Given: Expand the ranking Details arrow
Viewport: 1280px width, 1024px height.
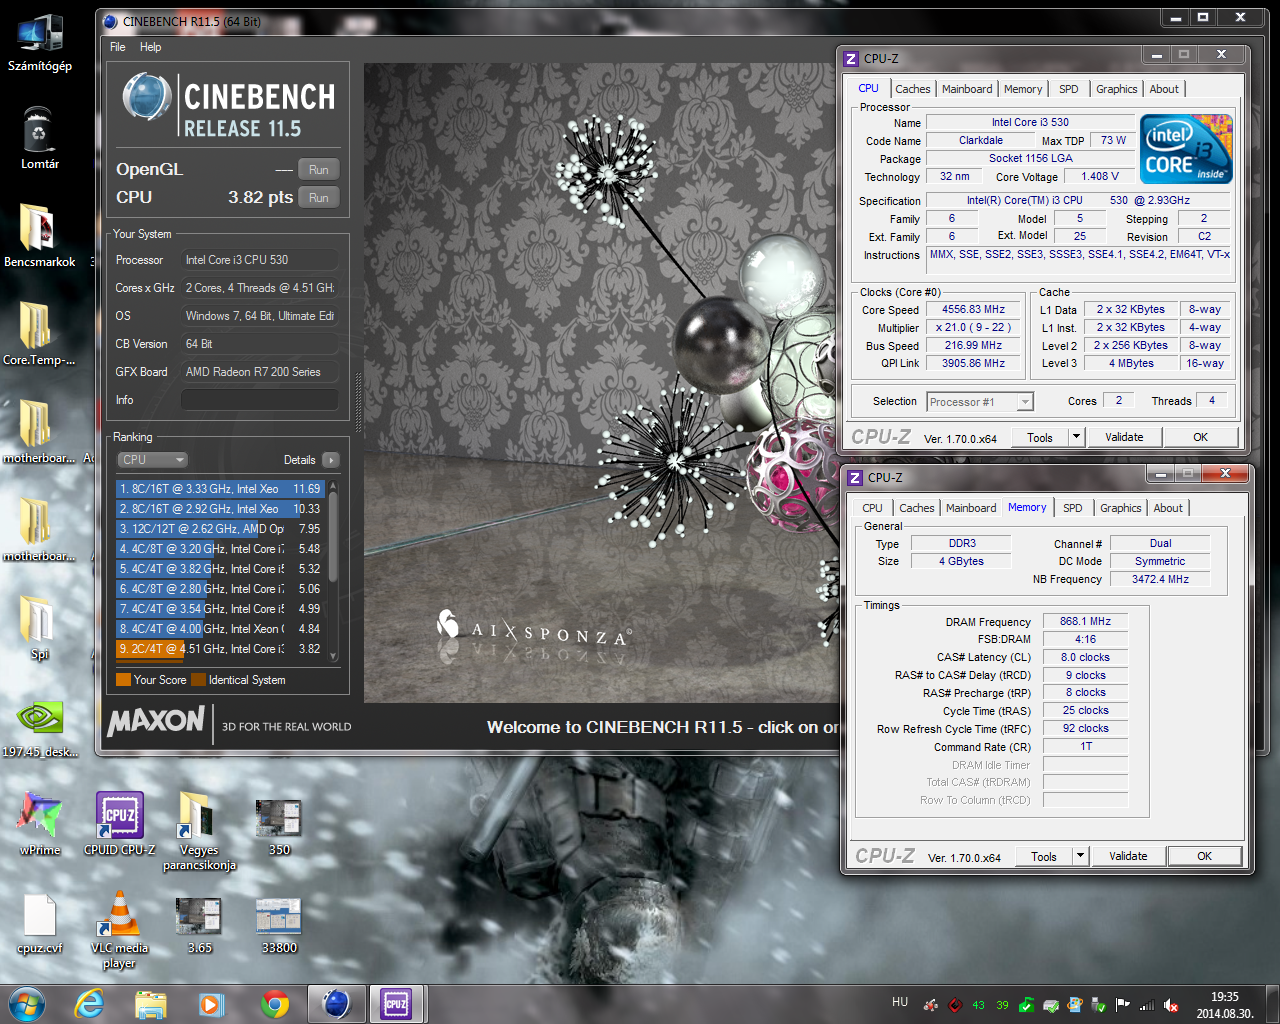Looking at the screenshot, I should coord(331,460).
